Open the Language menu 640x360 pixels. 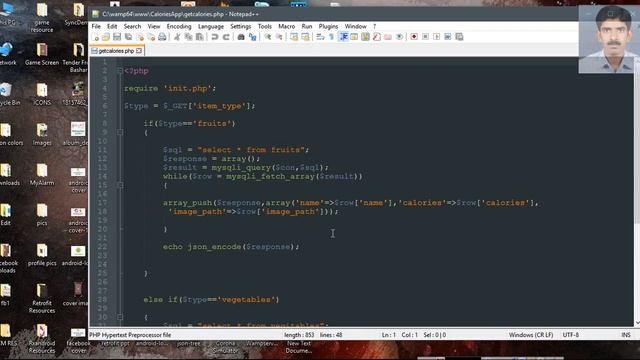pos(211,26)
